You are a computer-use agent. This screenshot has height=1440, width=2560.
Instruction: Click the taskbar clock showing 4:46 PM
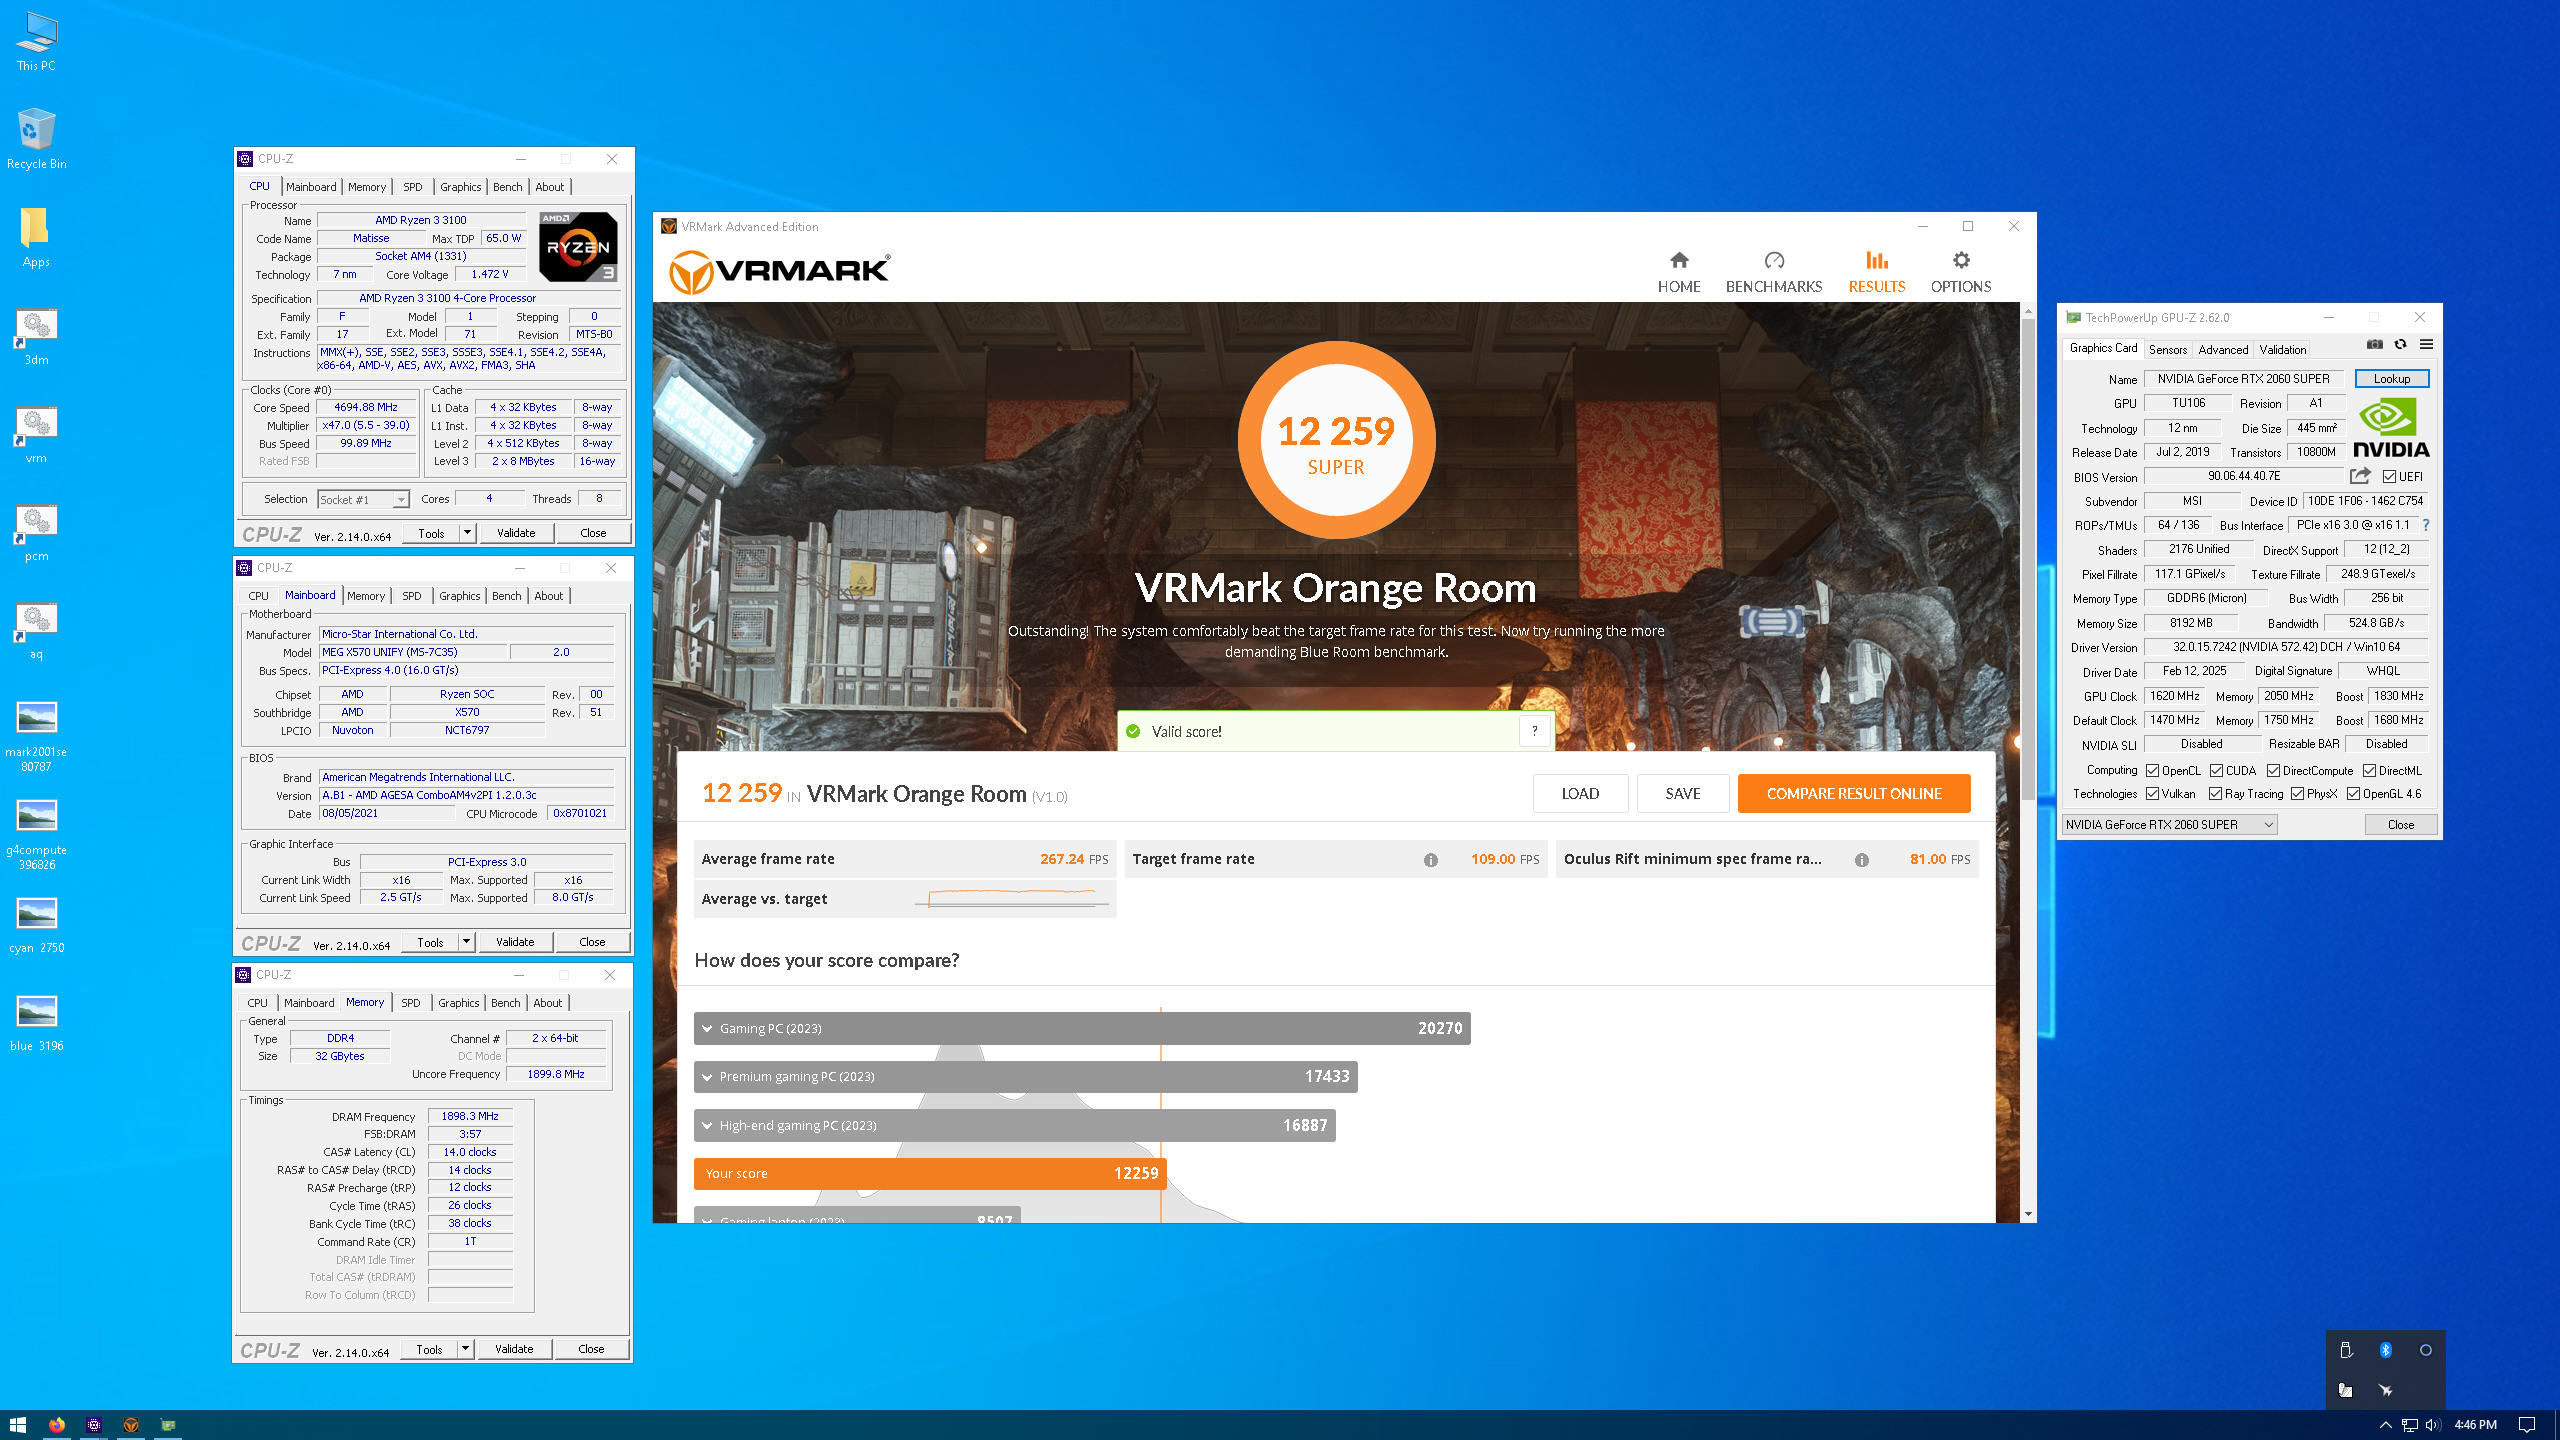[2475, 1425]
